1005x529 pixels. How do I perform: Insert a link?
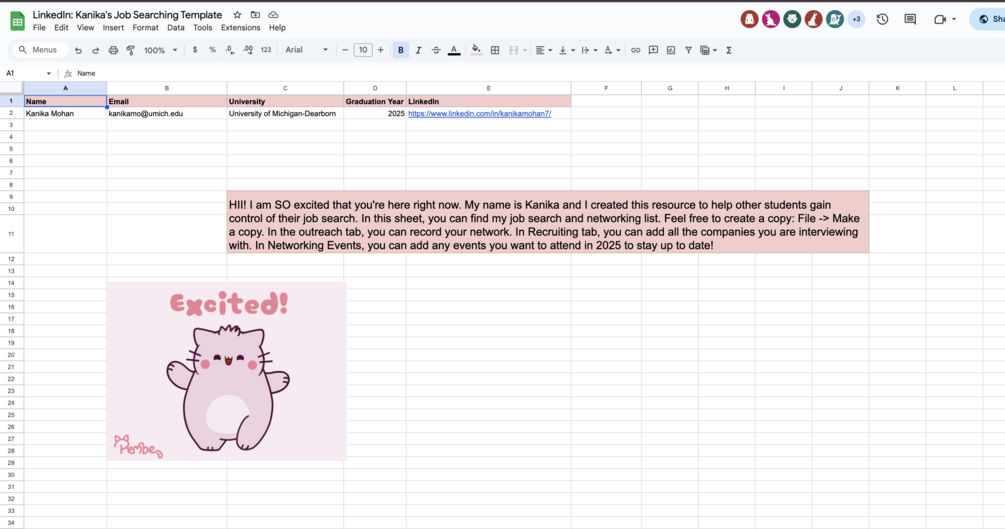coord(635,50)
